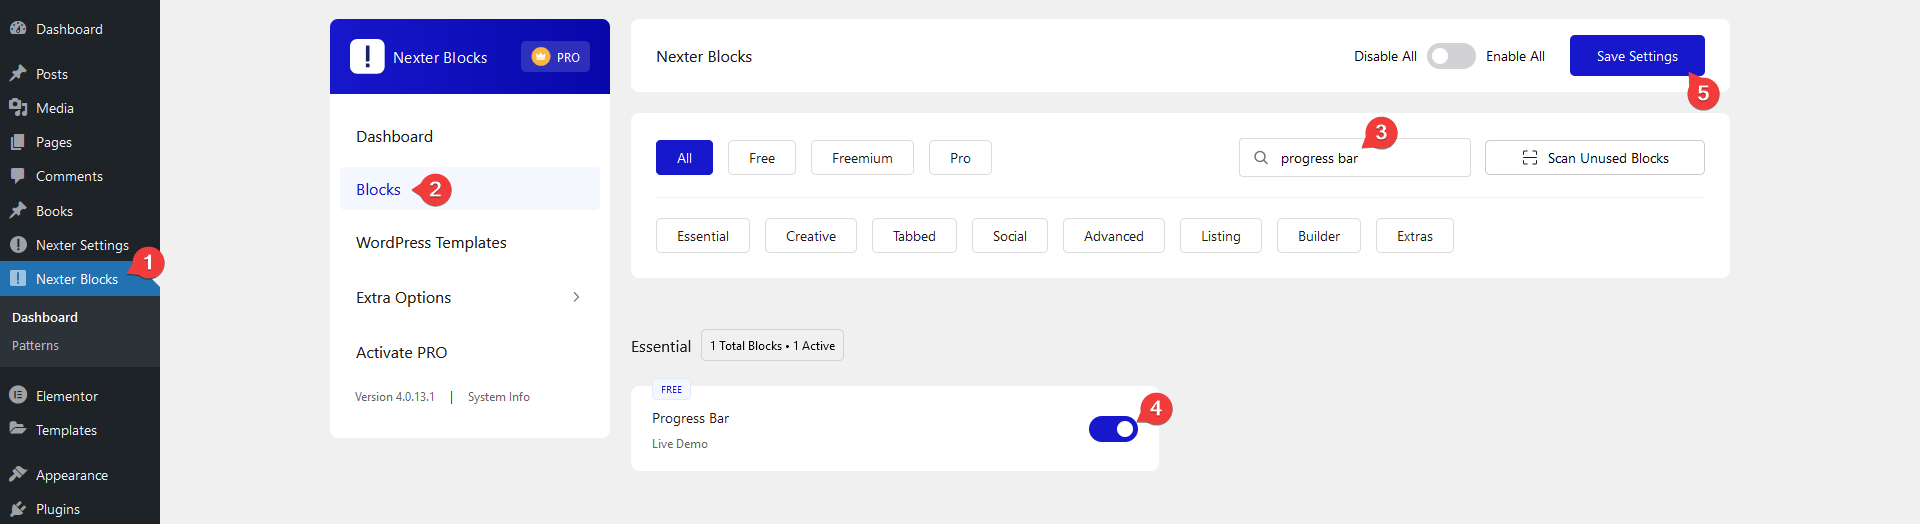The width and height of the screenshot is (1920, 524).
Task: Open the System Info link
Action: coord(498,397)
